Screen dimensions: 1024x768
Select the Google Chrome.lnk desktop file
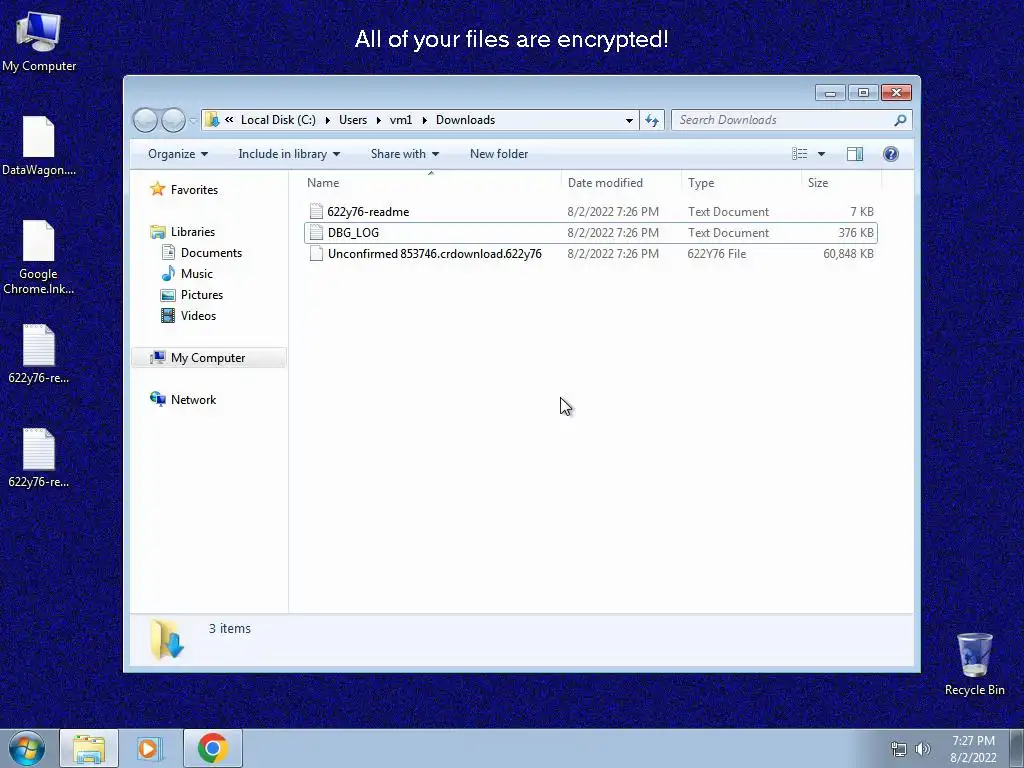pyautogui.click(x=39, y=257)
